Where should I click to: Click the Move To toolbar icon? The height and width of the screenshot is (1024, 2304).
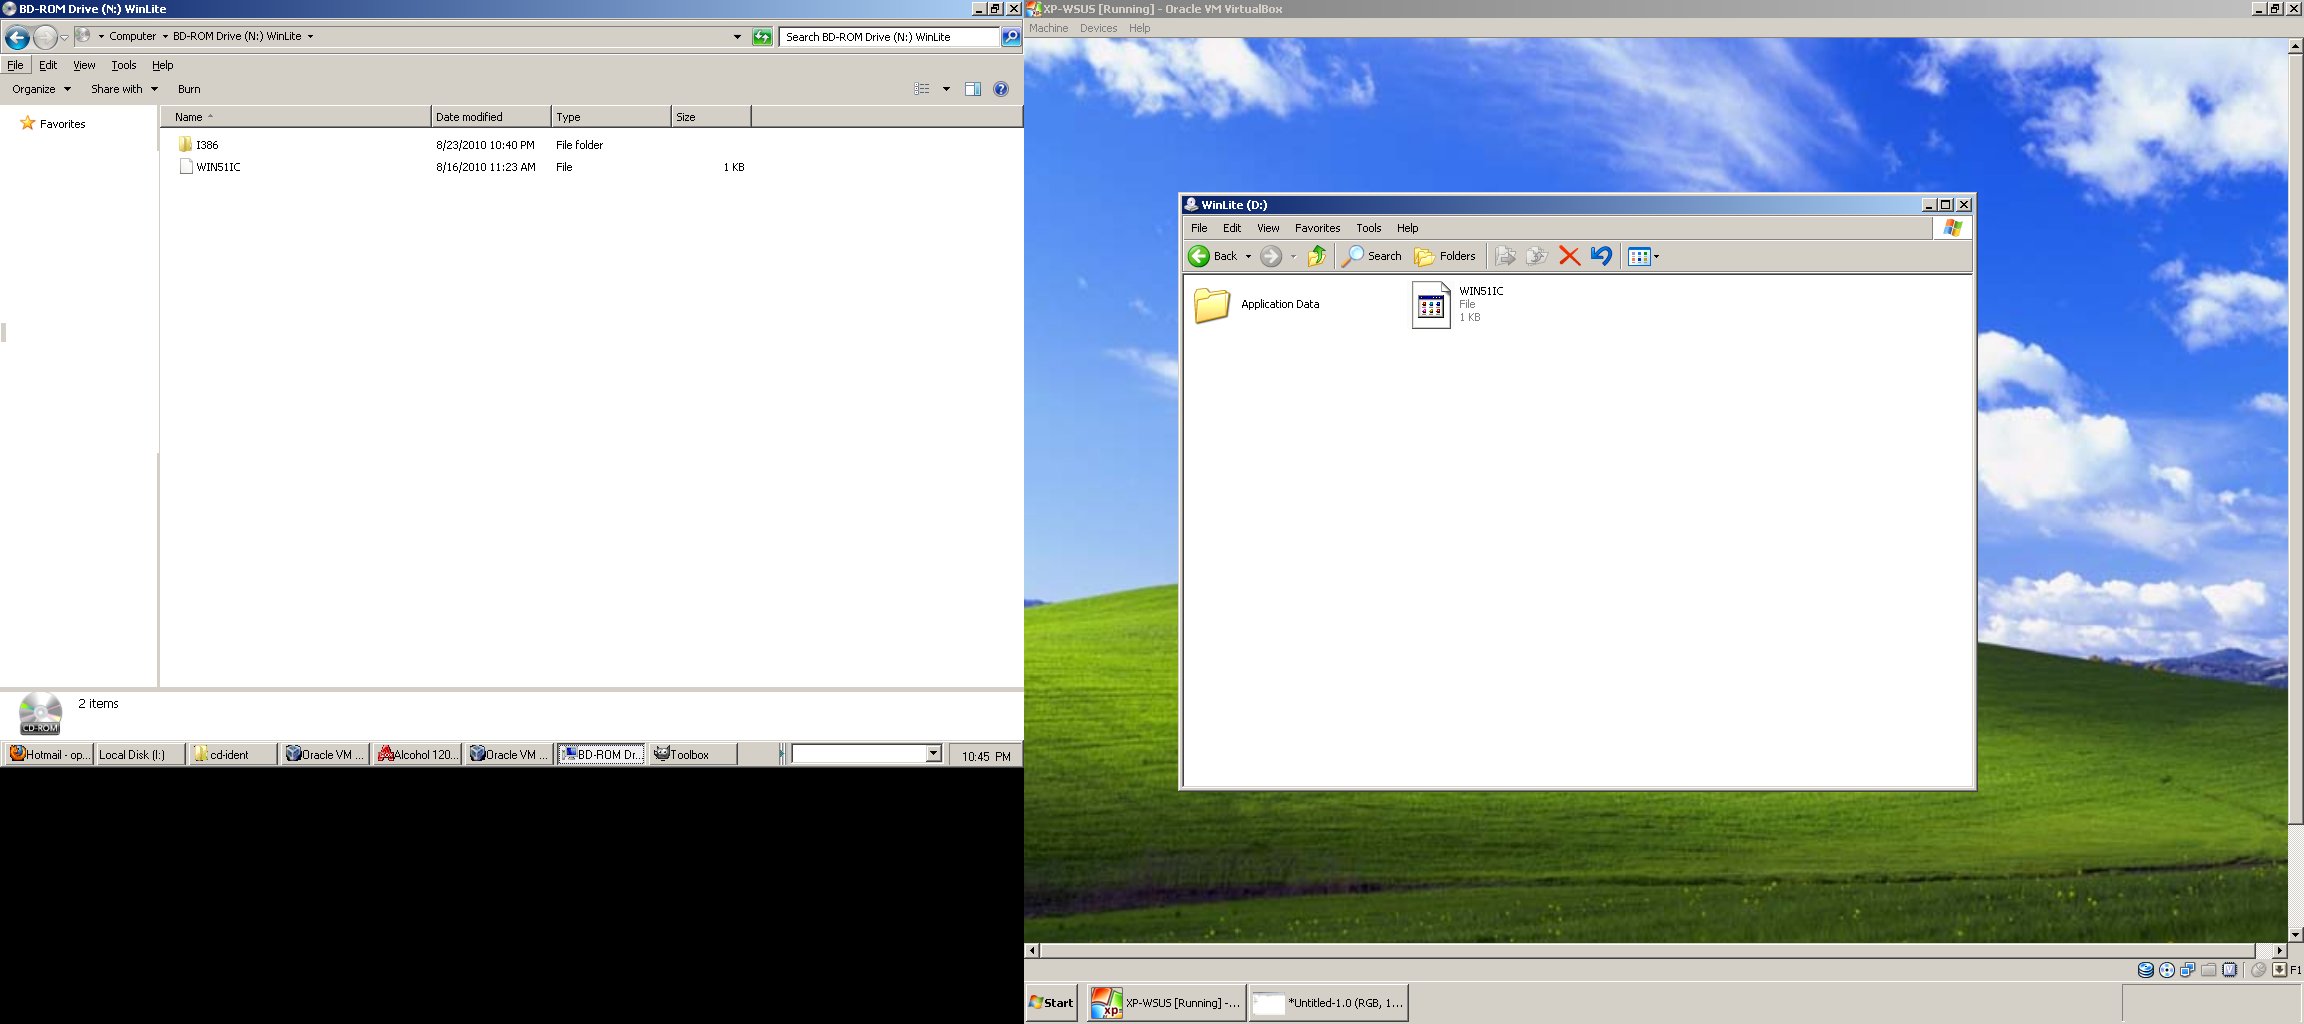coord(1505,256)
